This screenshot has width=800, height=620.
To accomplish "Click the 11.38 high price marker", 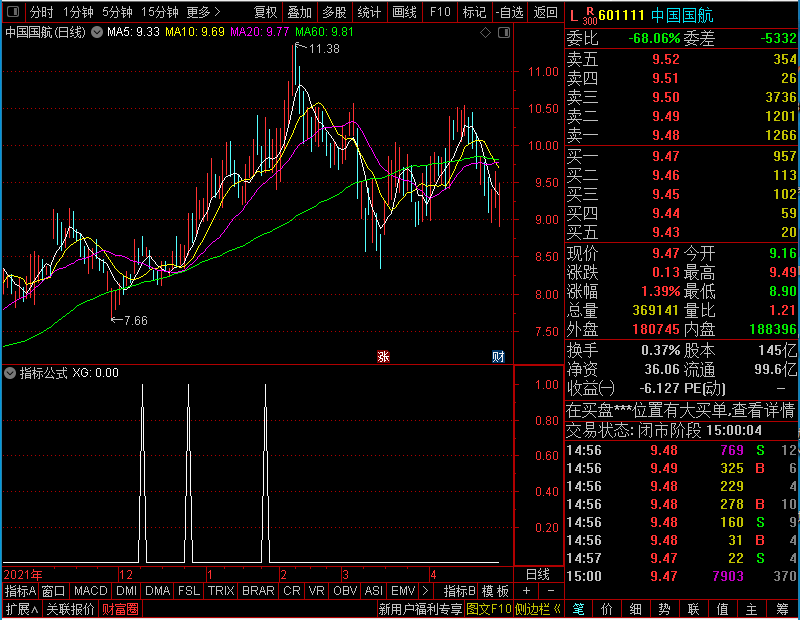I will click(x=324, y=49).
